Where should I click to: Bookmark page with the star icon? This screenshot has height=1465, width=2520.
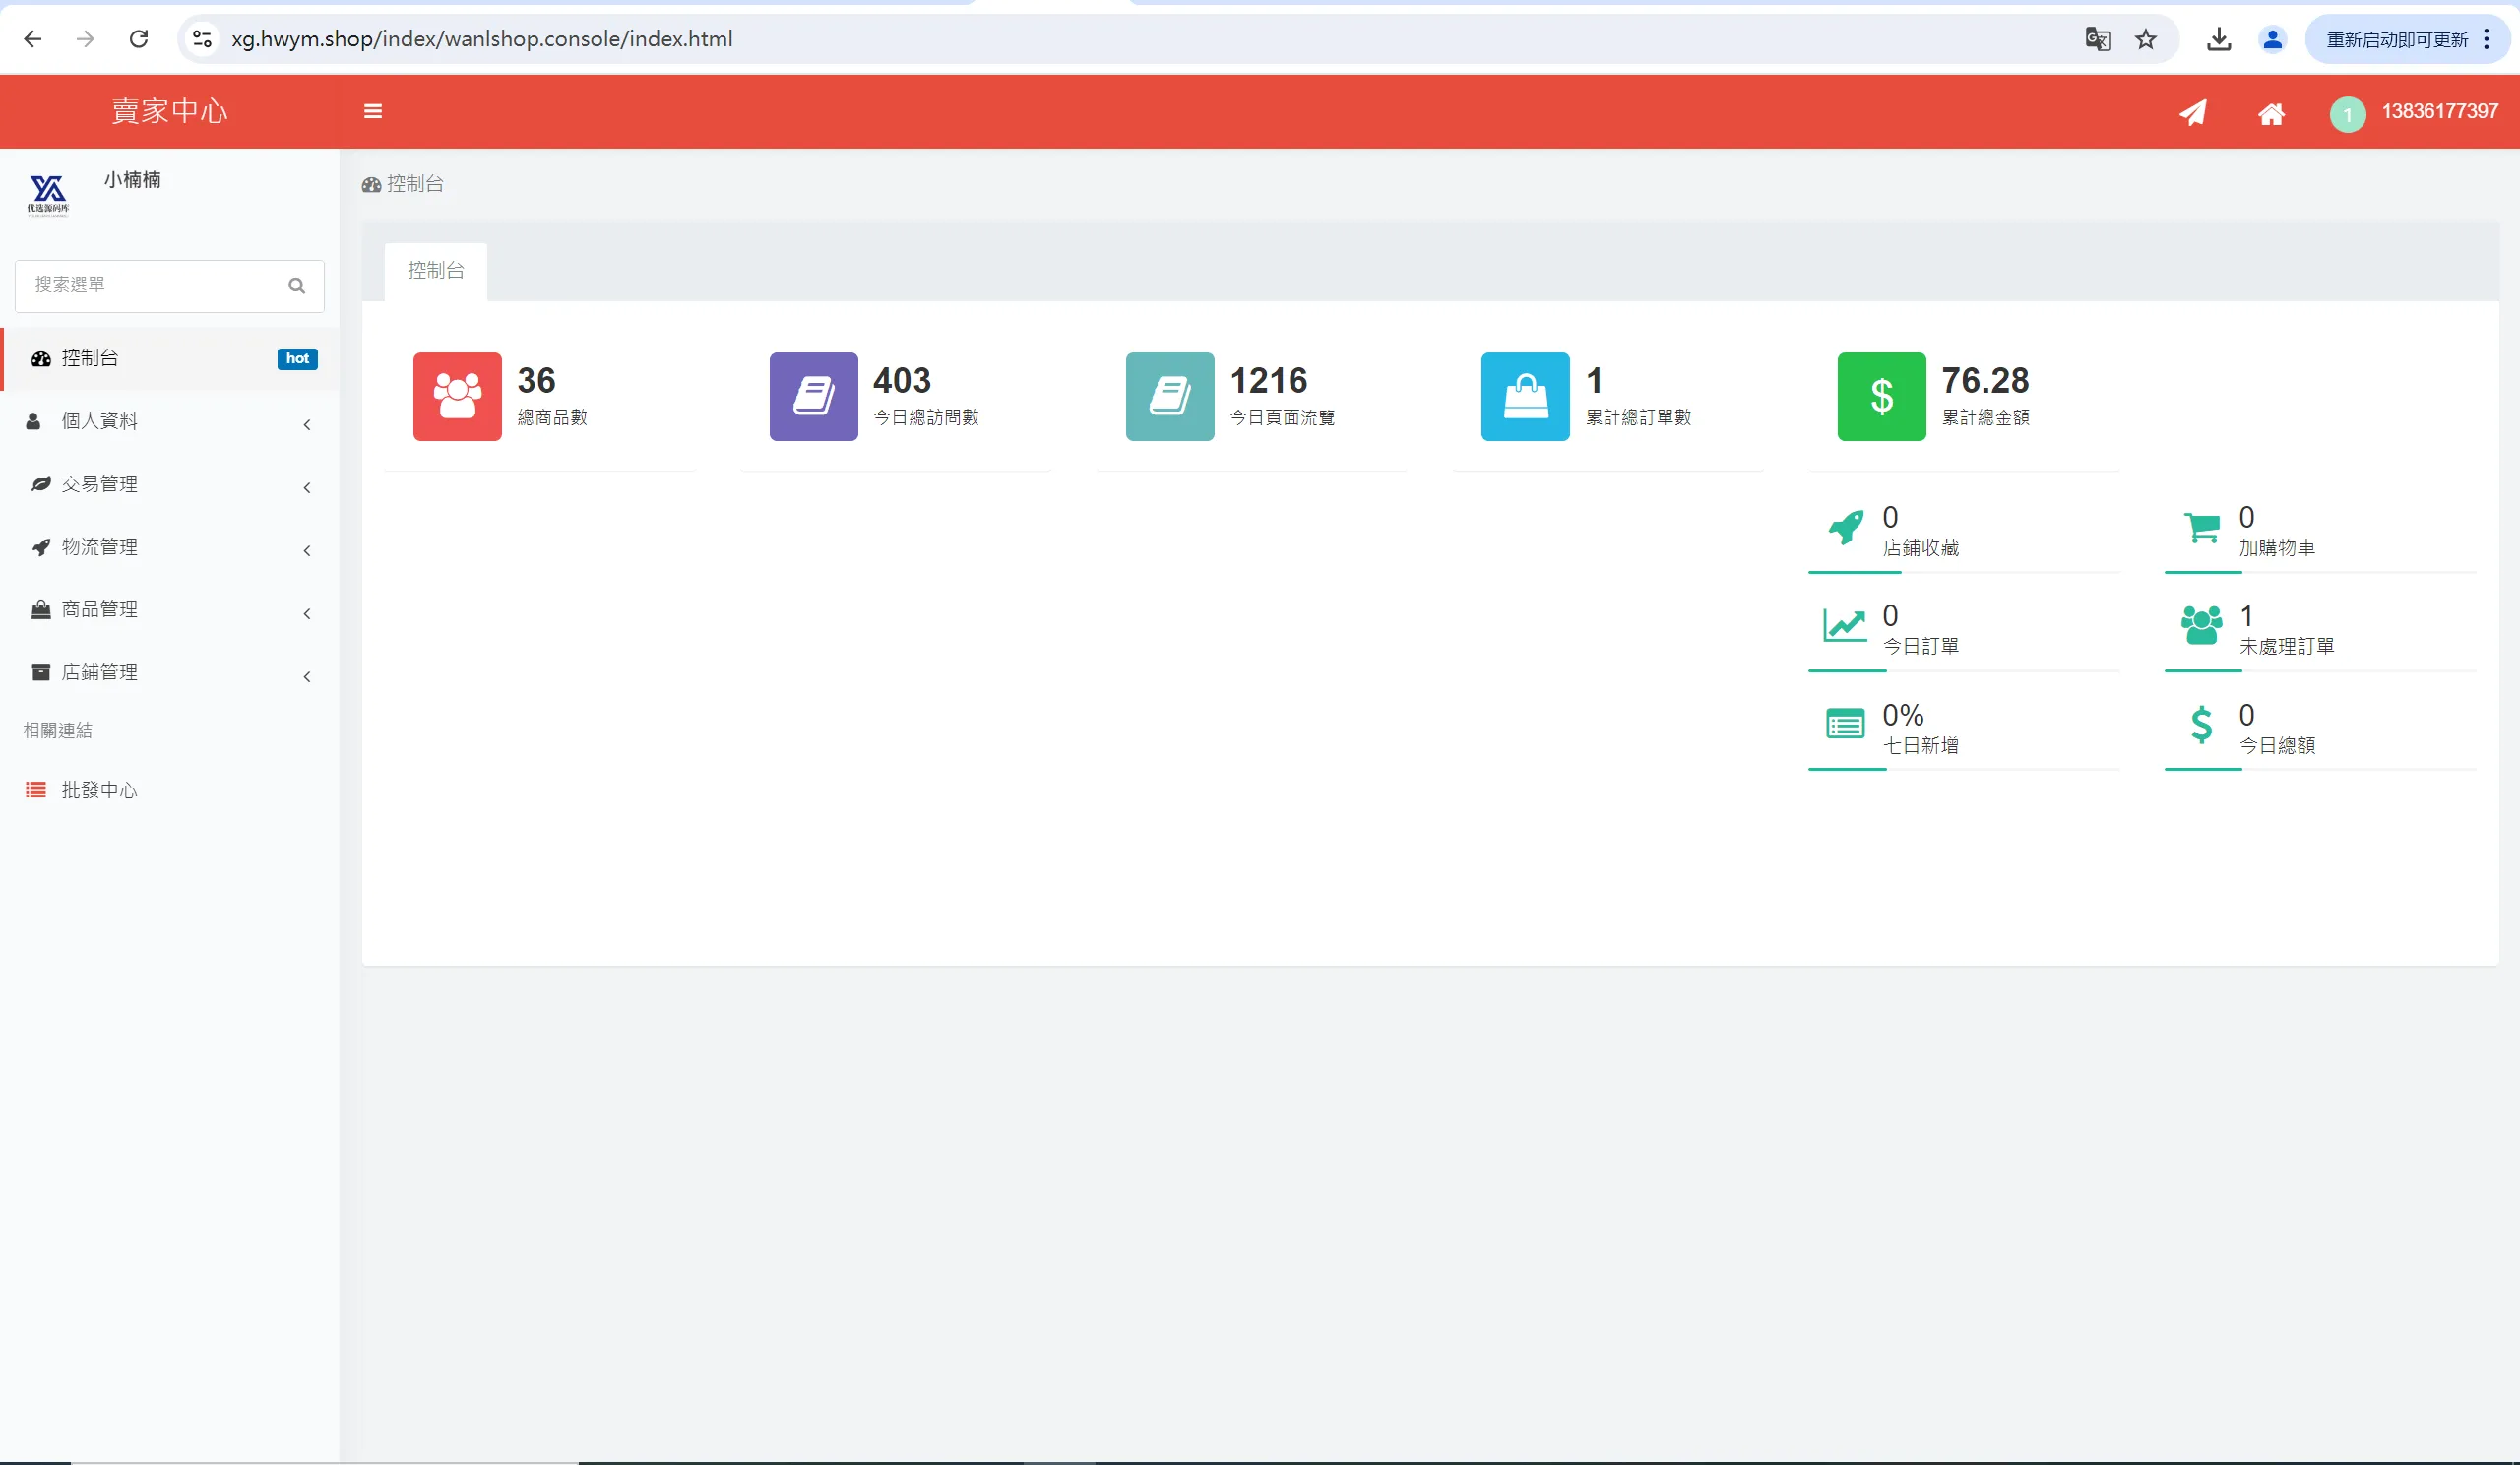[2146, 39]
